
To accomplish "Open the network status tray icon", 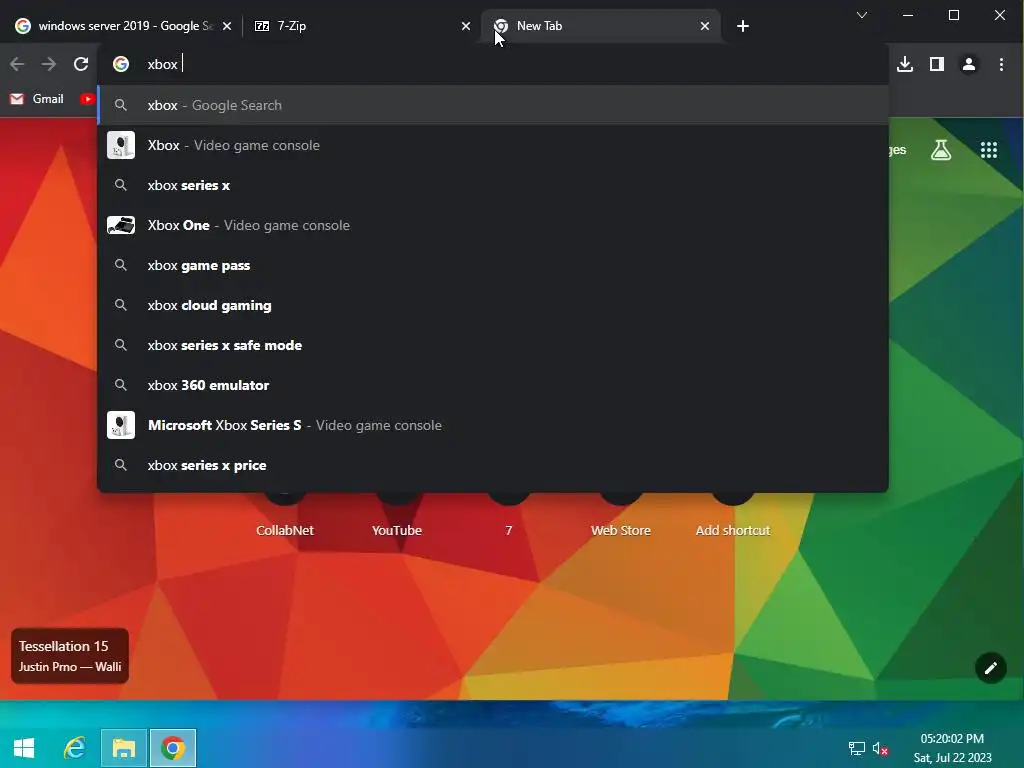I will click(856, 748).
